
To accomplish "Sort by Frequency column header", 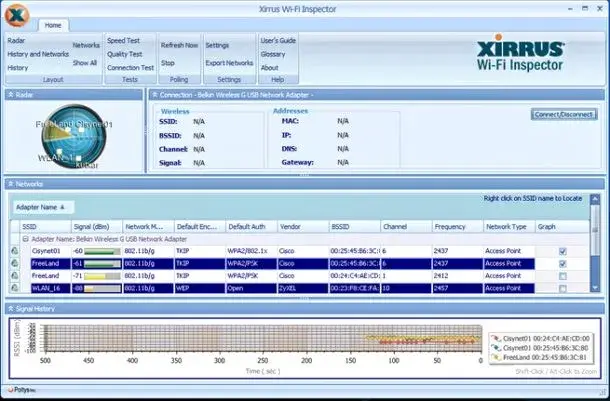I will pos(458,226).
